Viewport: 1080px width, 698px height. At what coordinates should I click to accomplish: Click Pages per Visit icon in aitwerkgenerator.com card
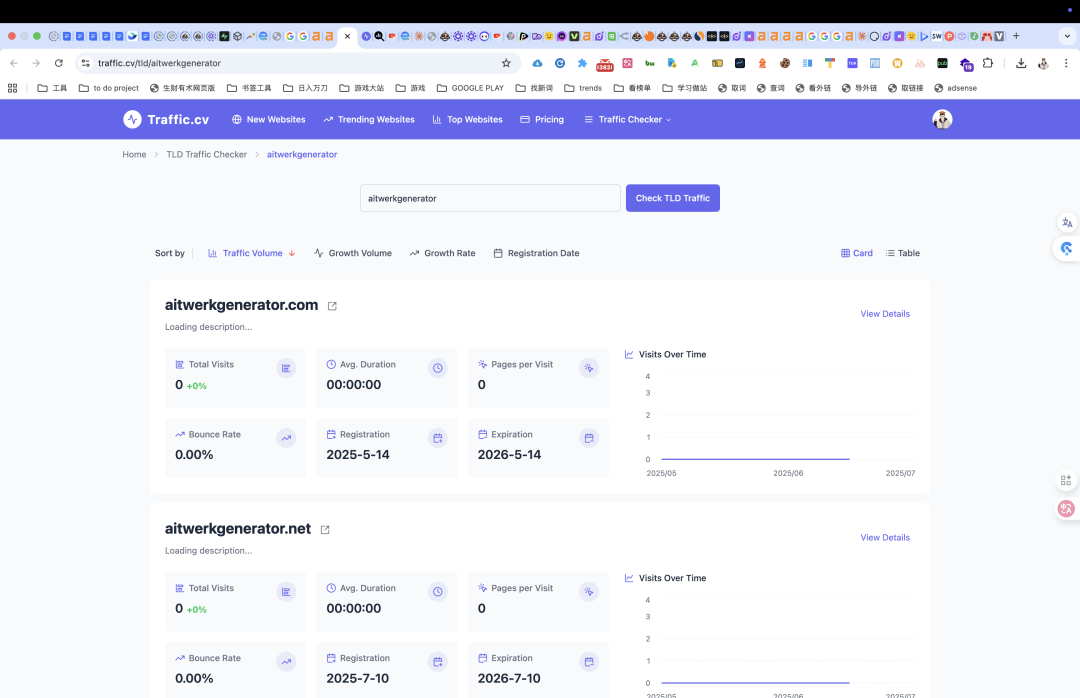coord(589,368)
